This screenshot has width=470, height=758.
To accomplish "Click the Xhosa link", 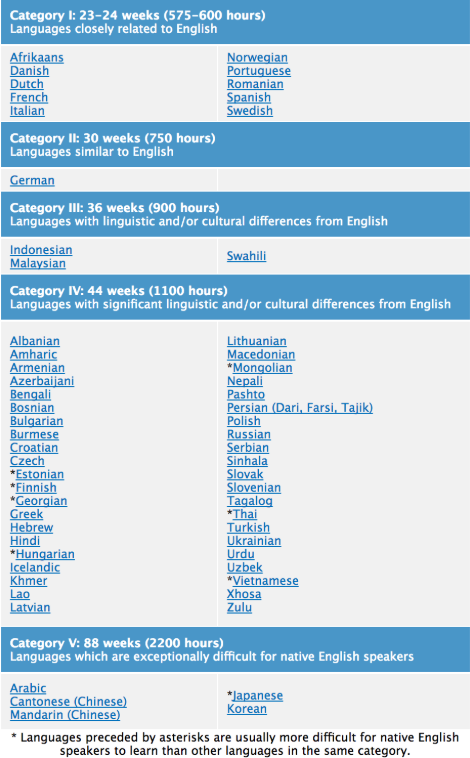I will (x=244, y=594).
